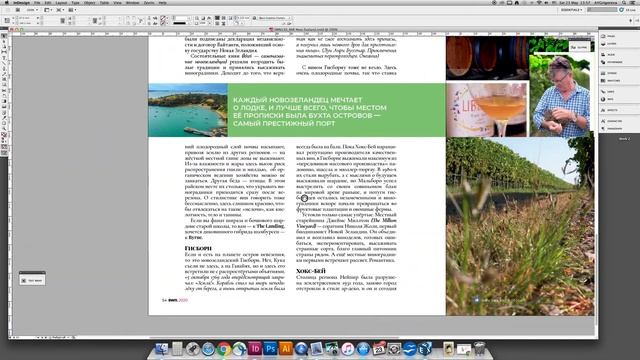Select the Direct Selection tool
Image resolution: width=640 pixels, height=360 pixels.
pos(4,41)
